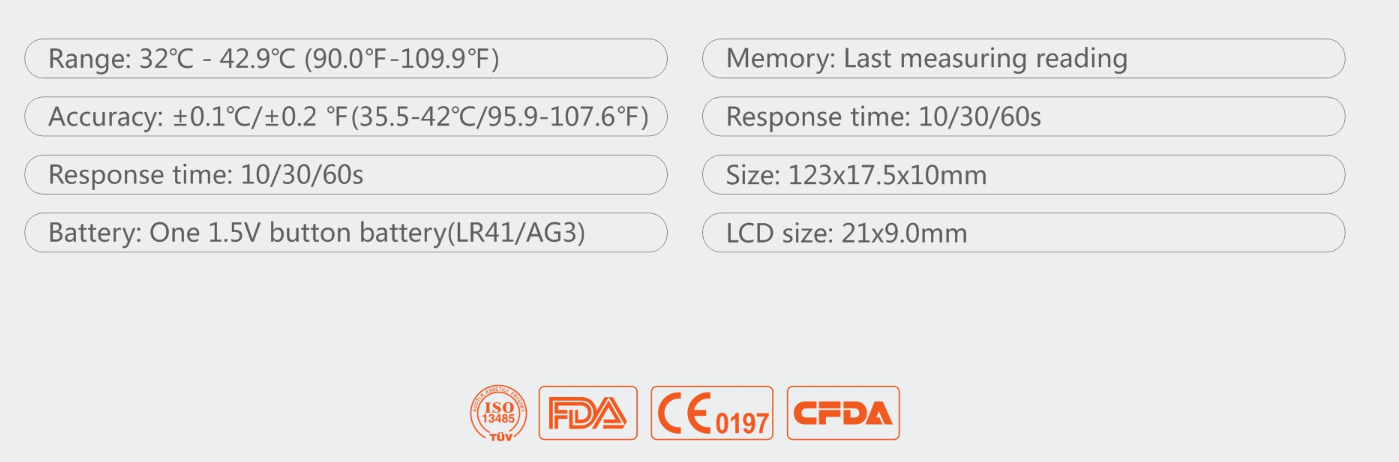Click the 0197 number beside CE
Screen dimensions: 1399x462
click(743, 423)
